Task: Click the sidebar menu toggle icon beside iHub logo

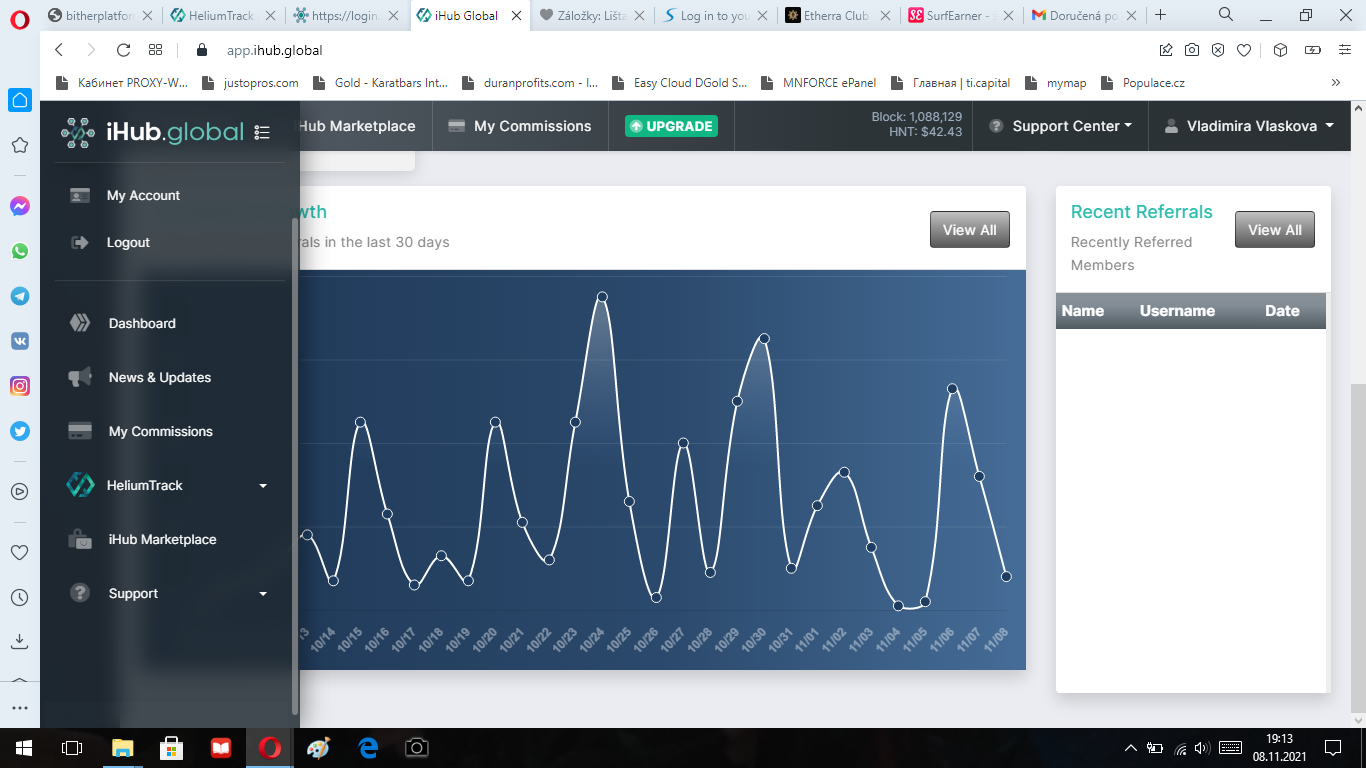Action: pyautogui.click(x=262, y=132)
